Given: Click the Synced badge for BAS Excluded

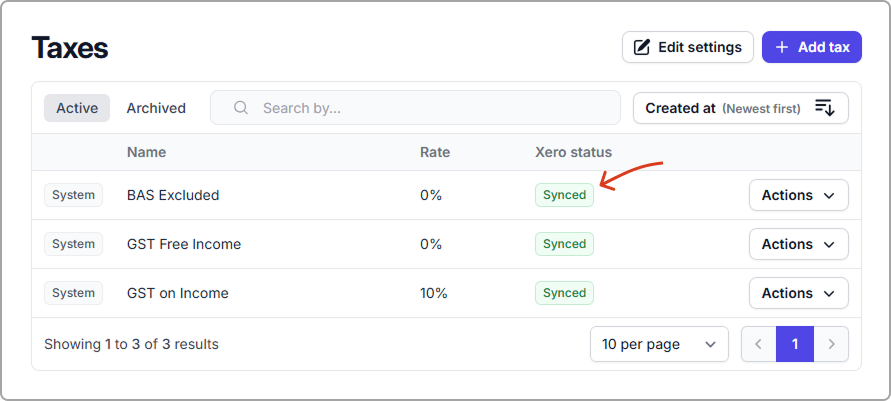Looking at the screenshot, I should point(564,195).
